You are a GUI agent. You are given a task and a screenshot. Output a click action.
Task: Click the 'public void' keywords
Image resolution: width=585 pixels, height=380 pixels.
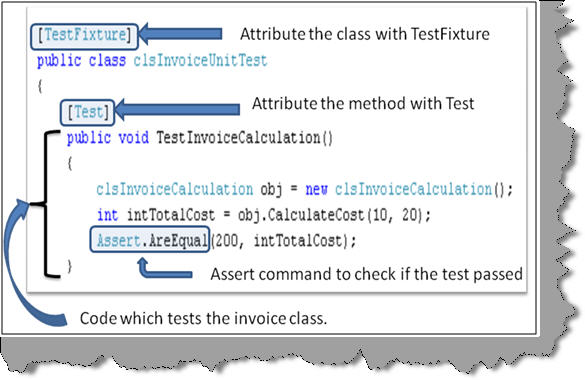pyautogui.click(x=108, y=138)
